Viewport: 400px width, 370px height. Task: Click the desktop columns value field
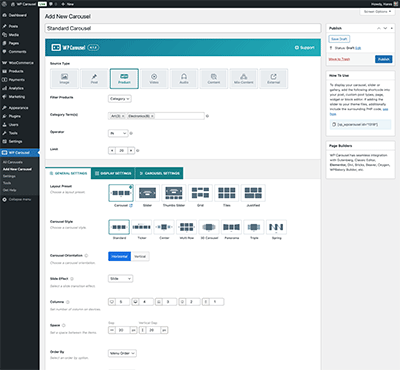[x=122, y=302]
